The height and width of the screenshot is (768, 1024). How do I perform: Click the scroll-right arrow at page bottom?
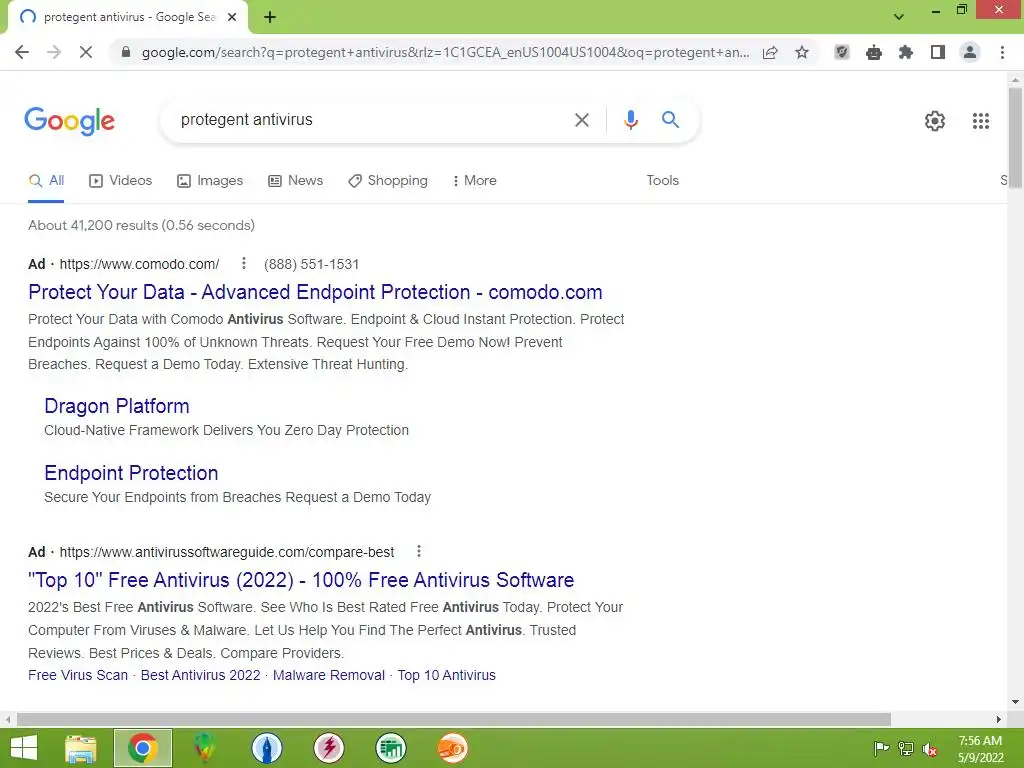tap(999, 719)
